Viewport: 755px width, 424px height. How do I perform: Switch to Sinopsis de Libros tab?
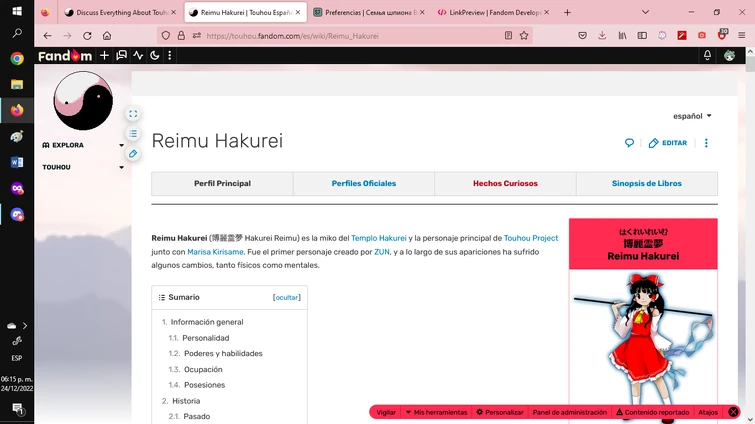pyautogui.click(x=647, y=183)
